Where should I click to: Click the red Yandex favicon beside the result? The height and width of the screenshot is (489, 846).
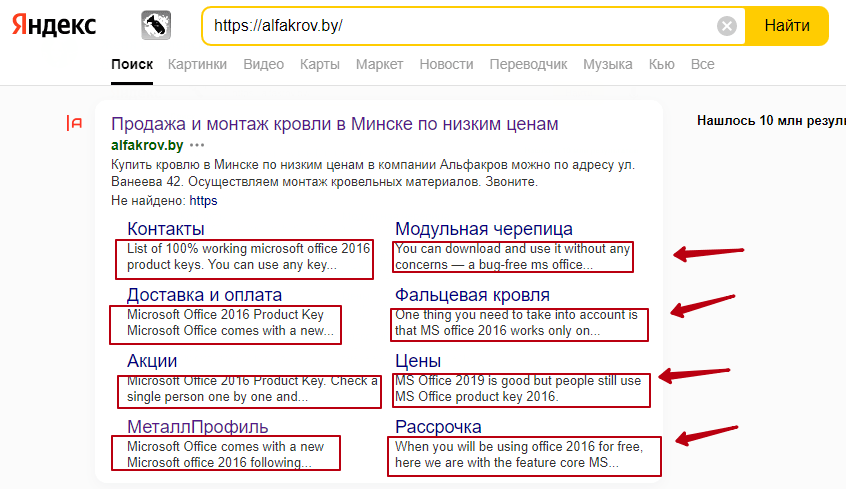click(x=74, y=123)
